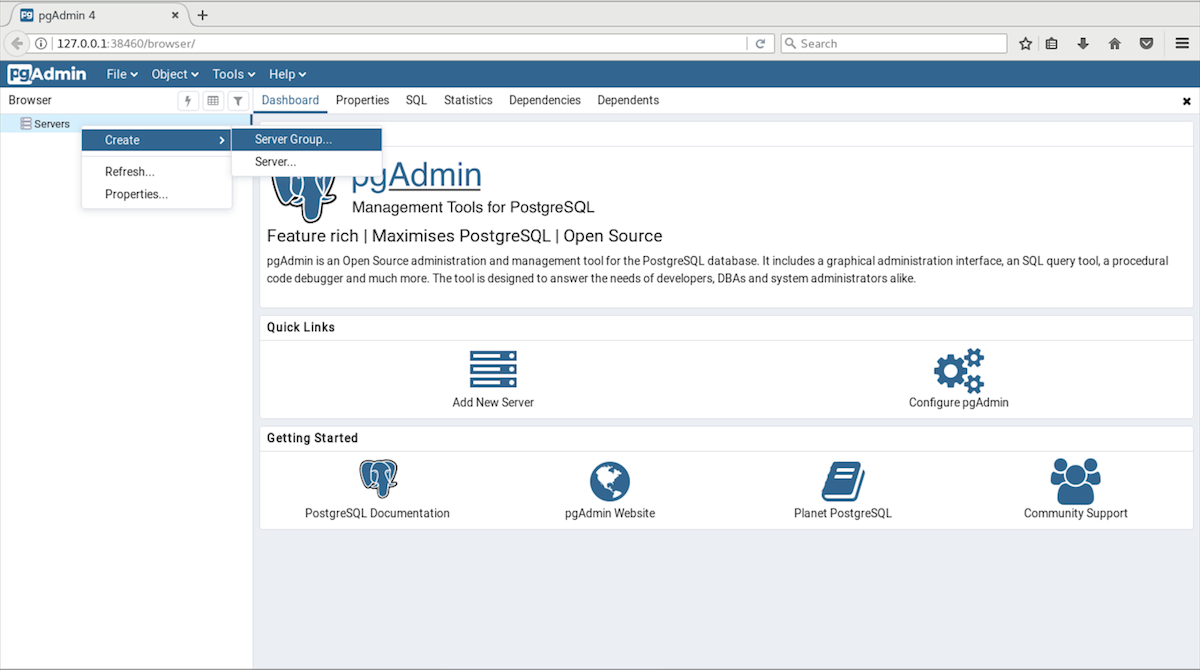Click the Getting Started section header

312,438
